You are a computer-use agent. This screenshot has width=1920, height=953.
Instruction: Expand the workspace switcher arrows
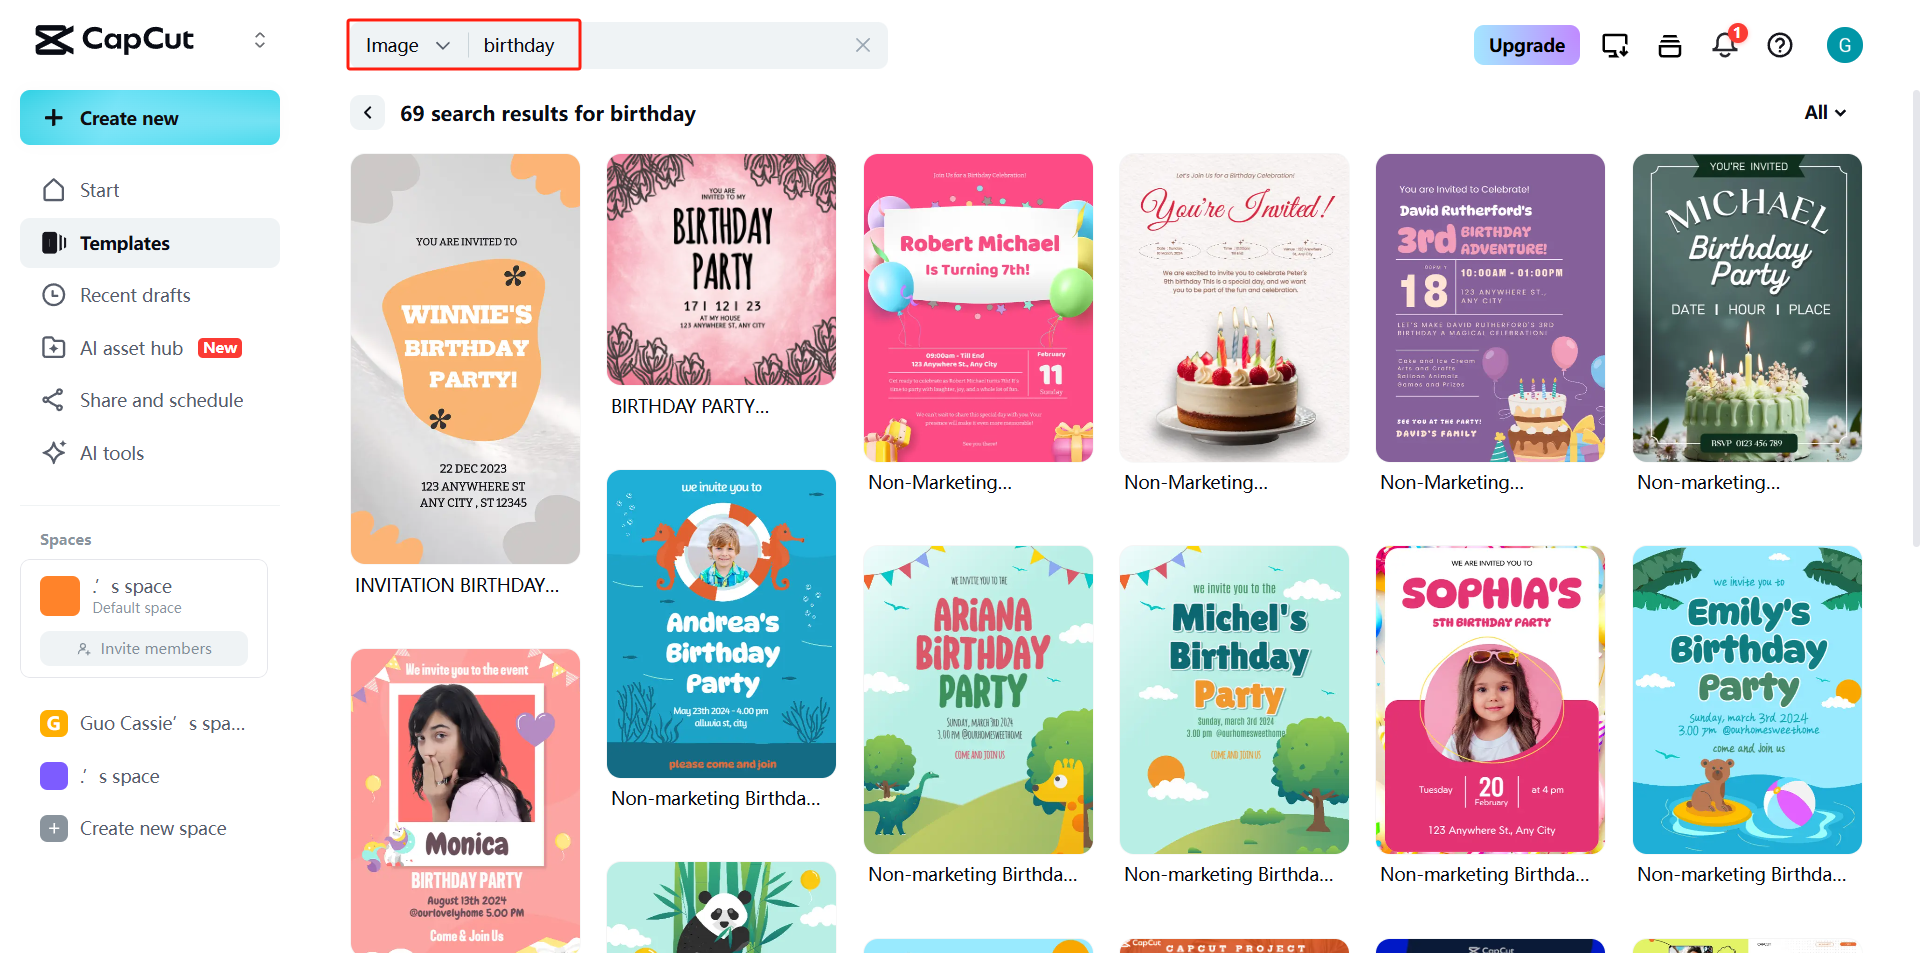[260, 40]
